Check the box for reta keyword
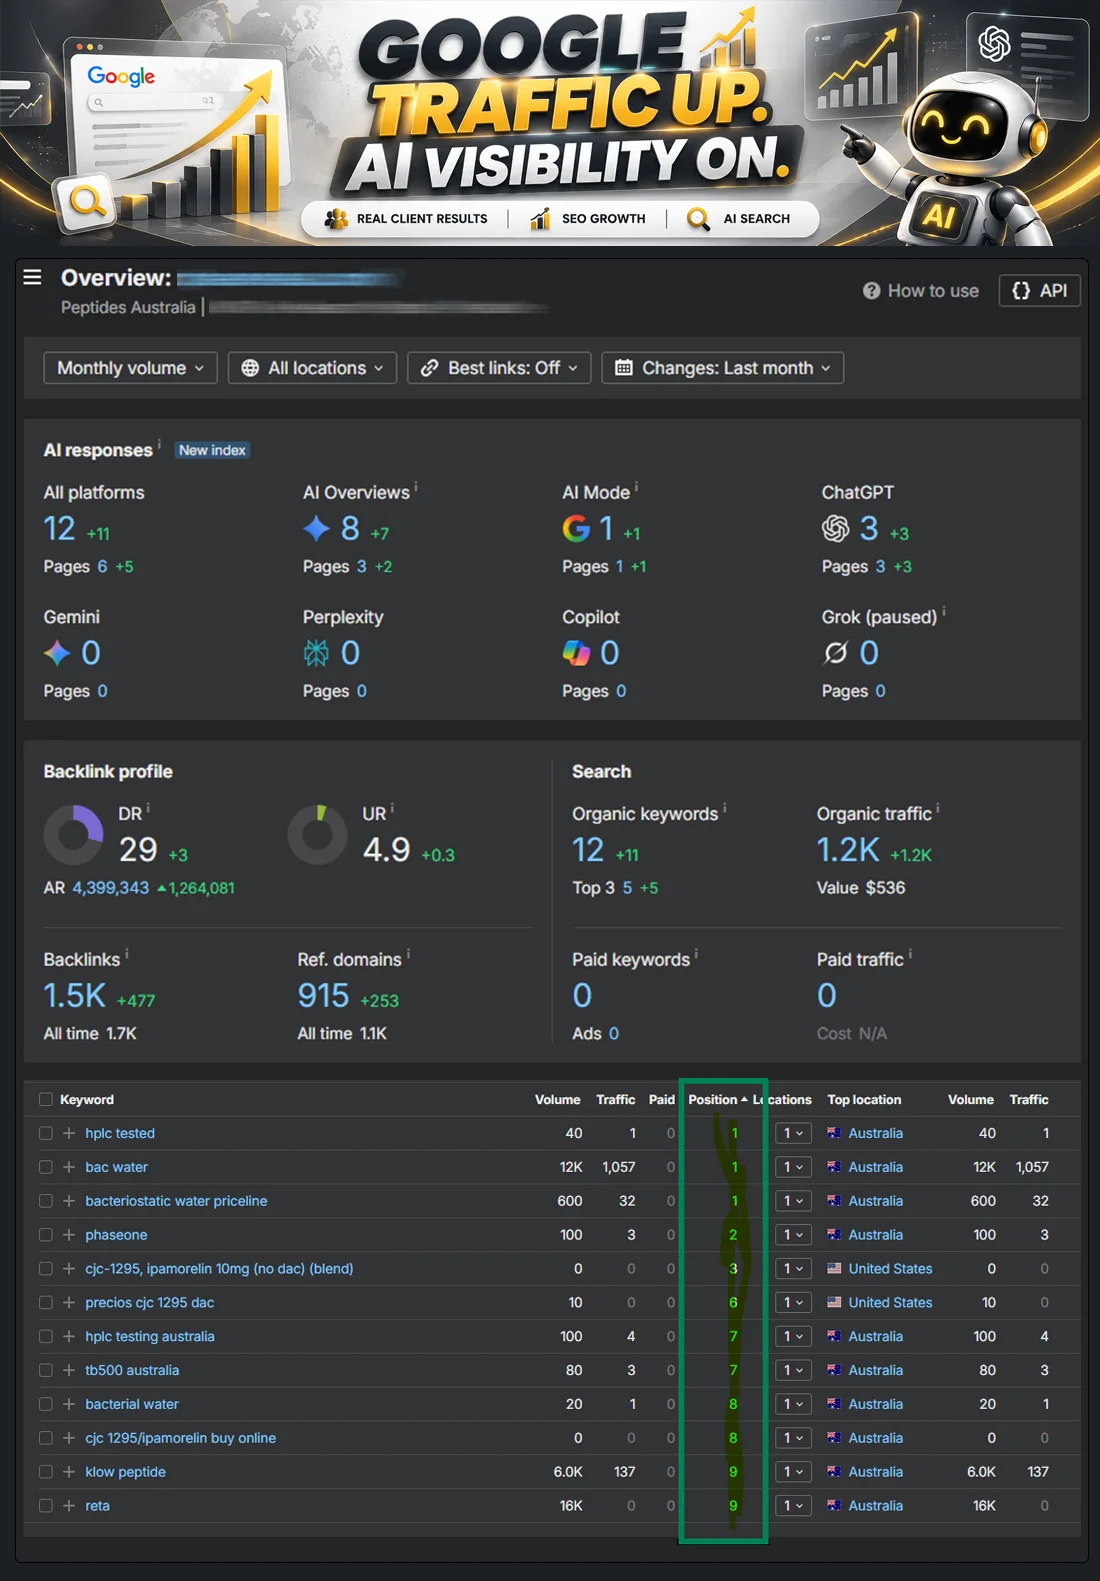The width and height of the screenshot is (1100, 1581). coord(45,1506)
